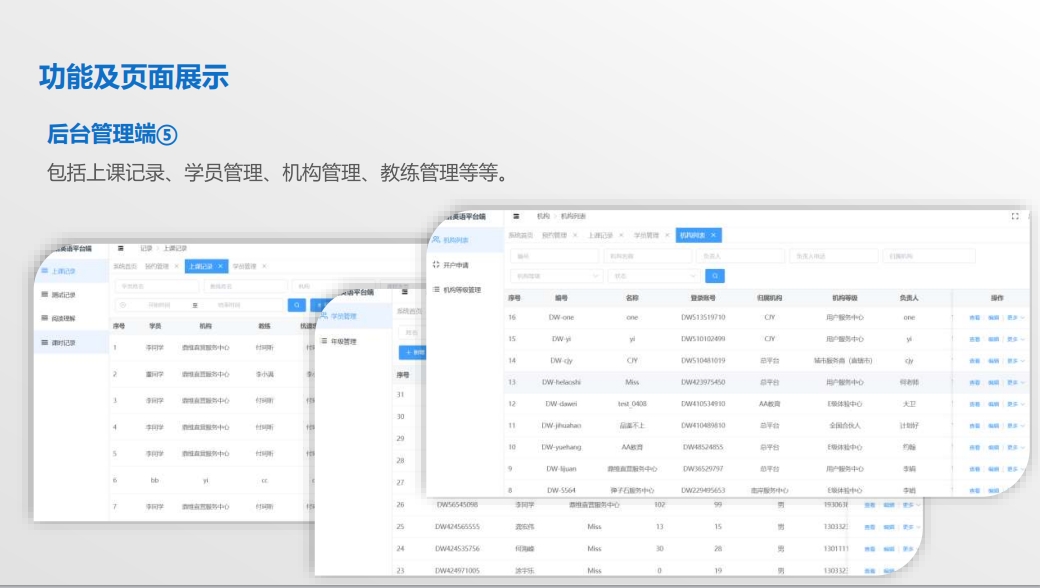Focus the 归属机构 input in 机构列表 filters
The width and height of the screenshot is (1040, 588).
[x=929, y=256]
